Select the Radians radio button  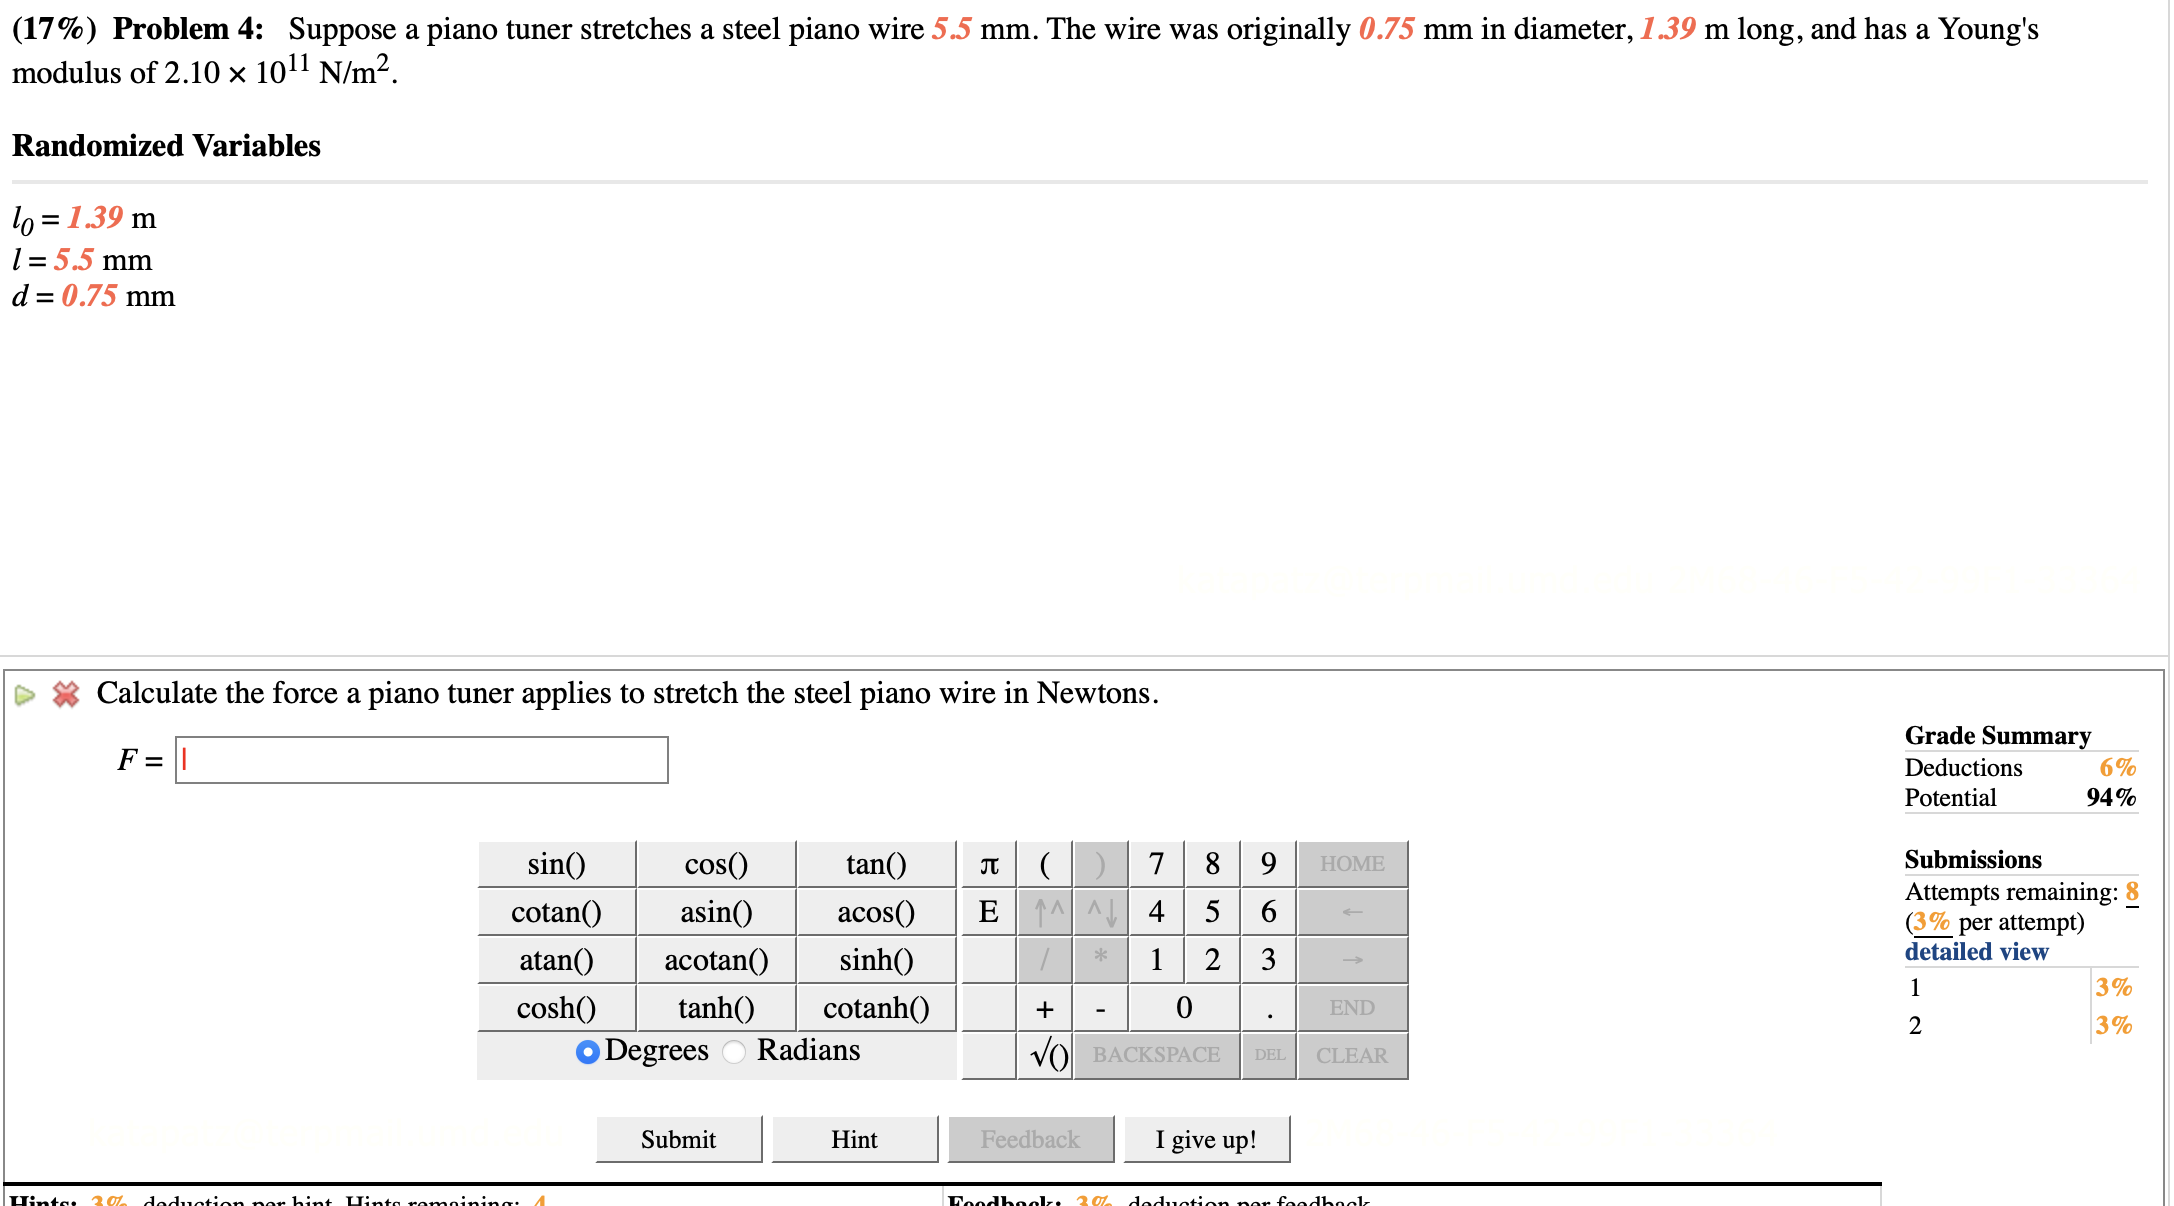735,1052
